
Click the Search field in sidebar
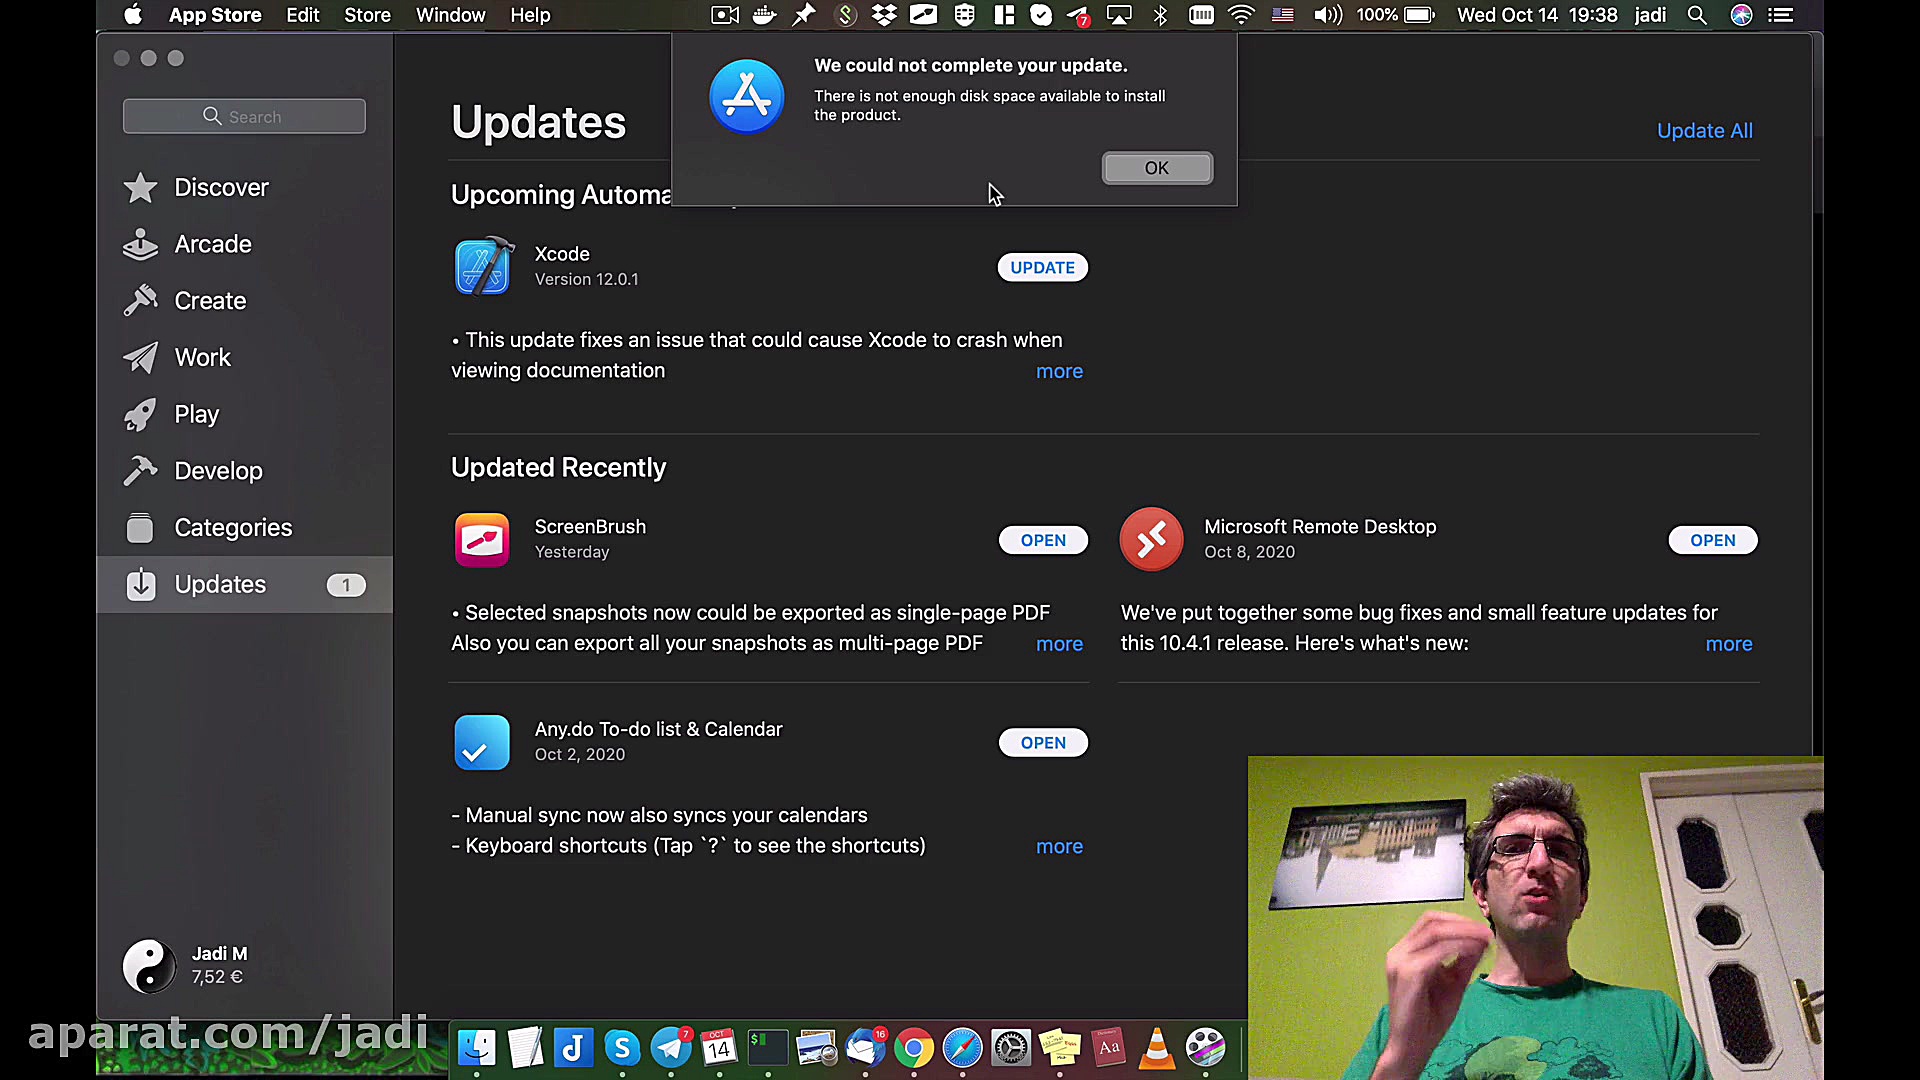[244, 116]
